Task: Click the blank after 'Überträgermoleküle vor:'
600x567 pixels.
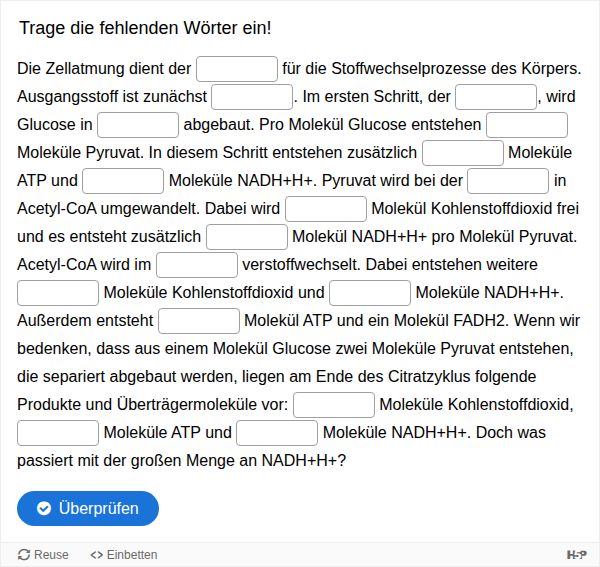Action: [334, 405]
